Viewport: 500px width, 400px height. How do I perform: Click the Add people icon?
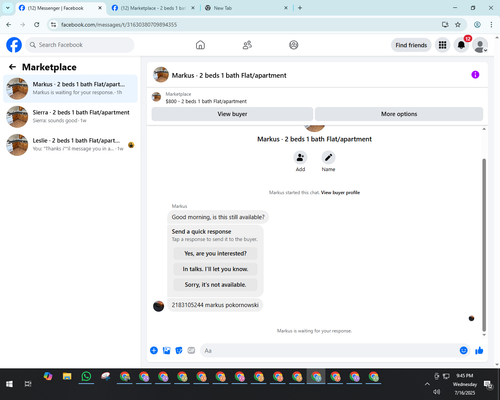pyautogui.click(x=300, y=157)
